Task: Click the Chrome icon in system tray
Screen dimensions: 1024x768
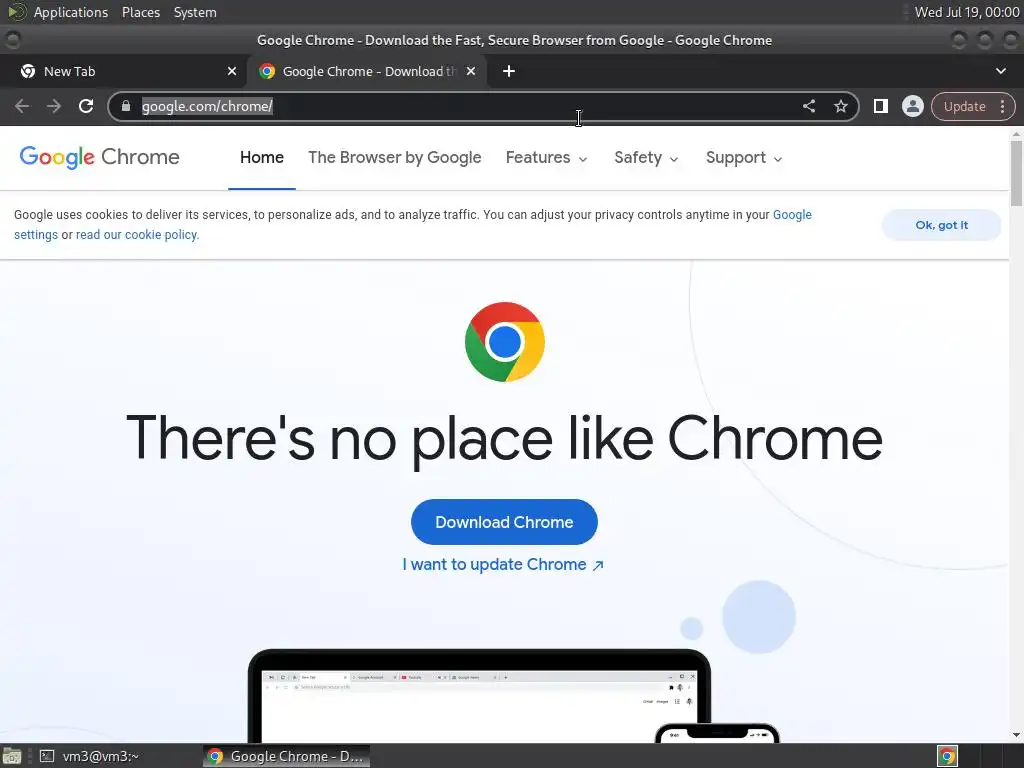Action: tap(947, 756)
